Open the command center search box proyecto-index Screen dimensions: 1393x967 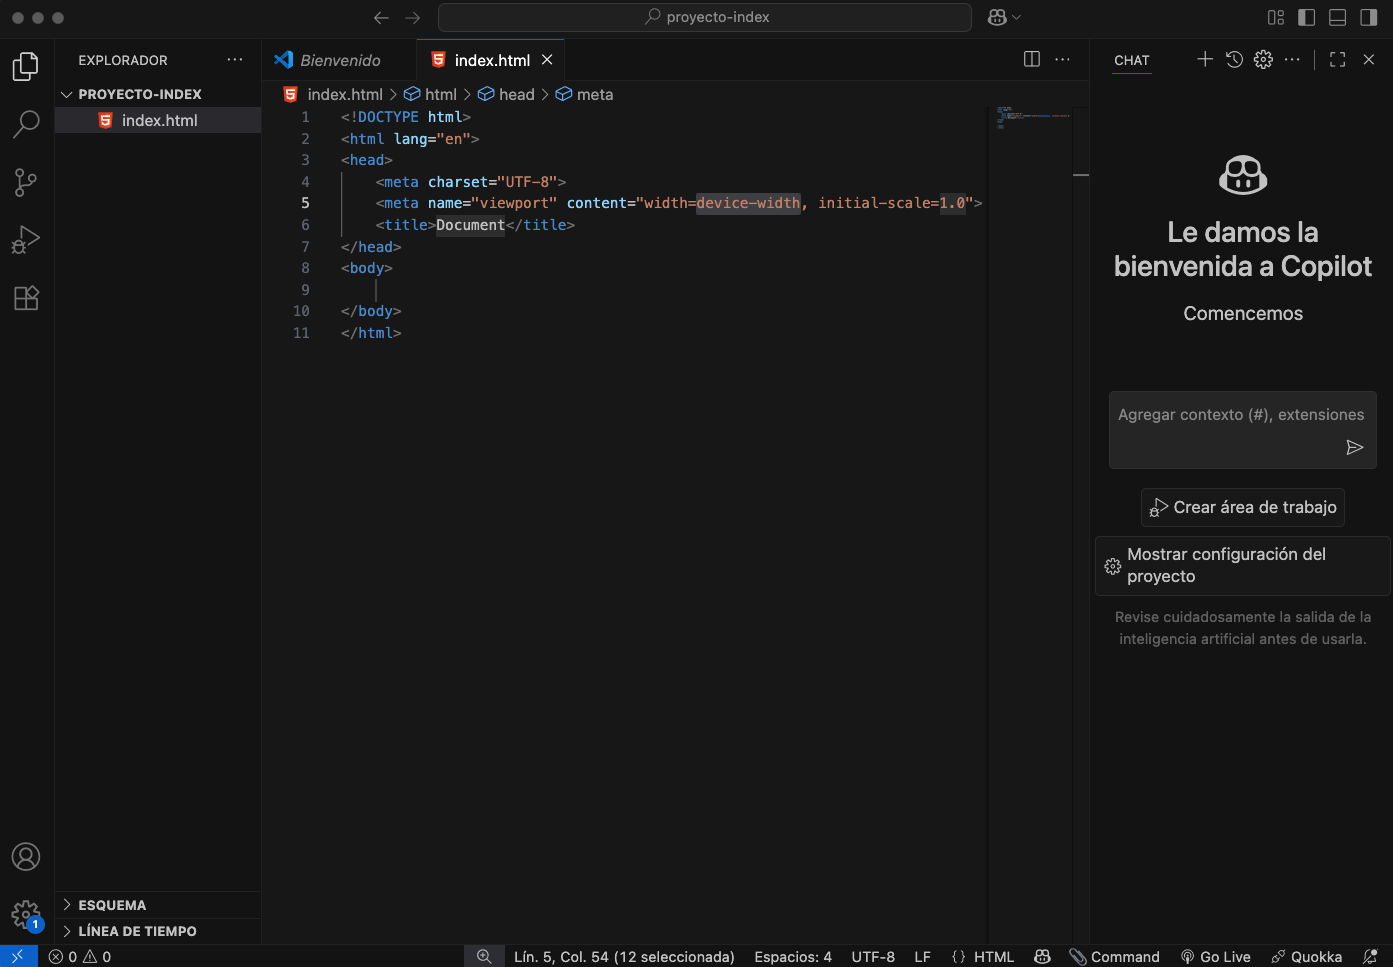pos(705,17)
